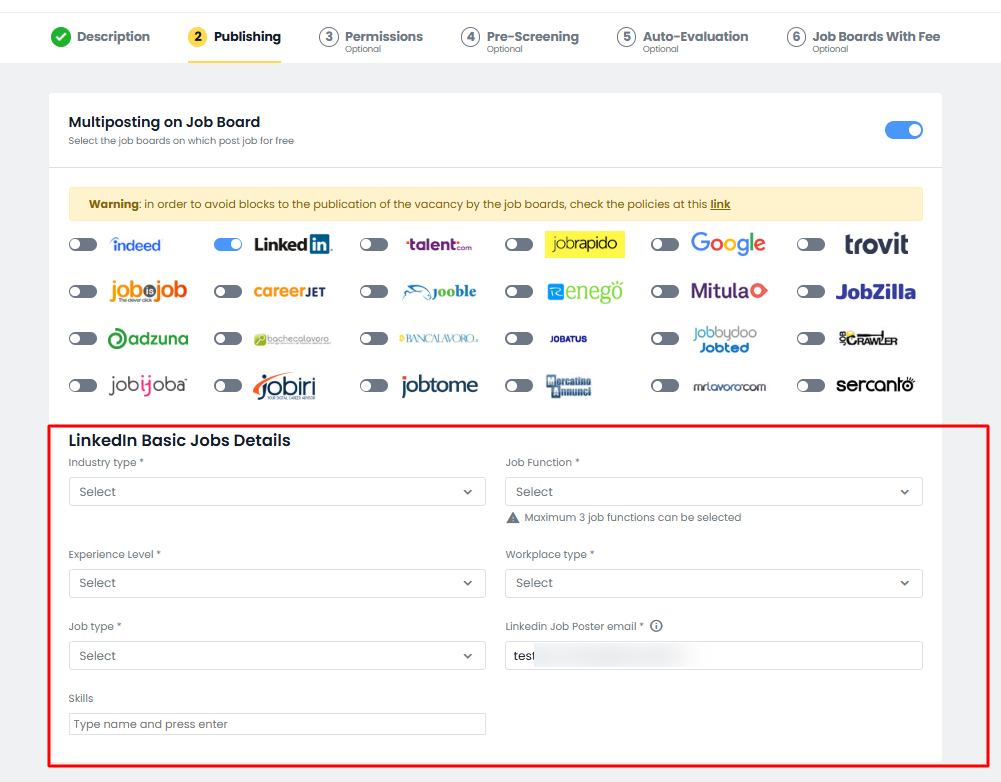This screenshot has width=1001, height=782.
Task: Disable the Multiposting on Job Board switch
Action: (903, 130)
